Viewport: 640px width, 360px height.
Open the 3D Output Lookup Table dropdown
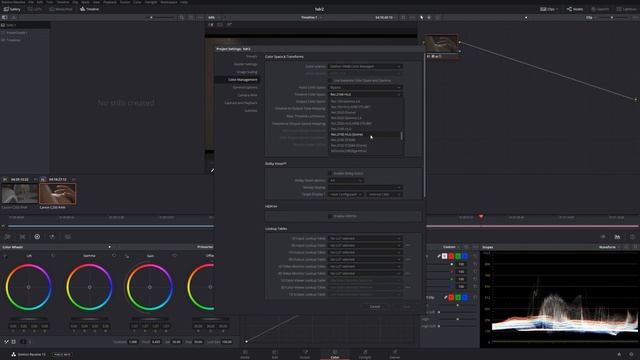click(x=365, y=259)
